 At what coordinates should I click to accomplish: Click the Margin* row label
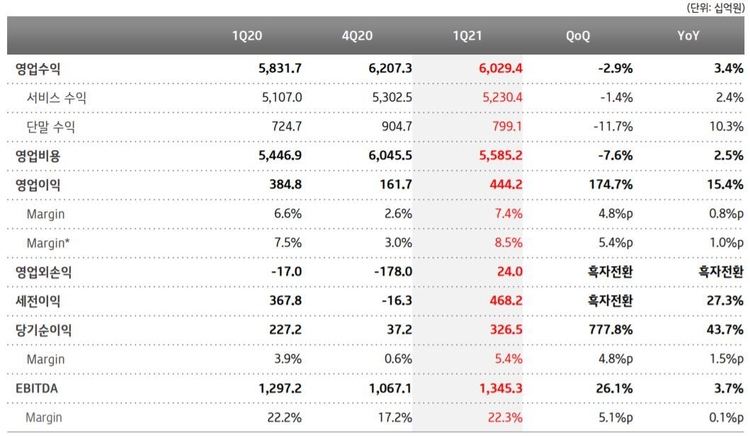coord(50,243)
